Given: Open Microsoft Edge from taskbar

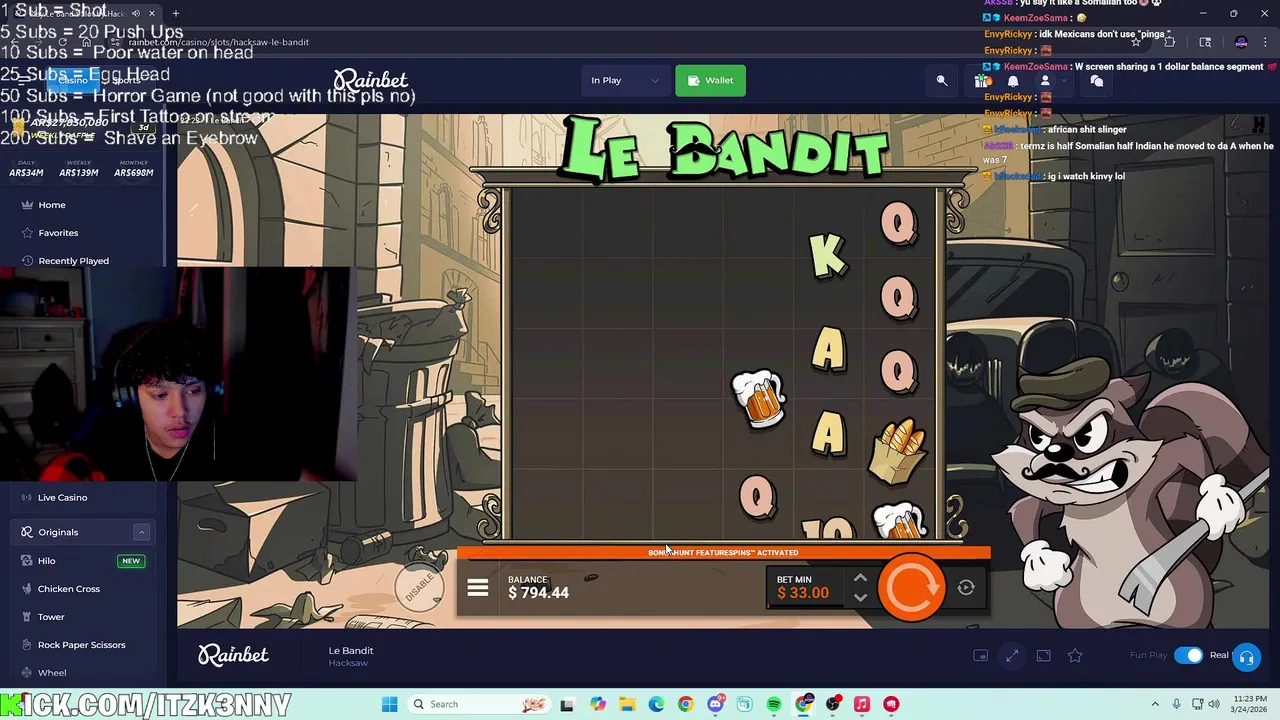Looking at the screenshot, I should [656, 704].
